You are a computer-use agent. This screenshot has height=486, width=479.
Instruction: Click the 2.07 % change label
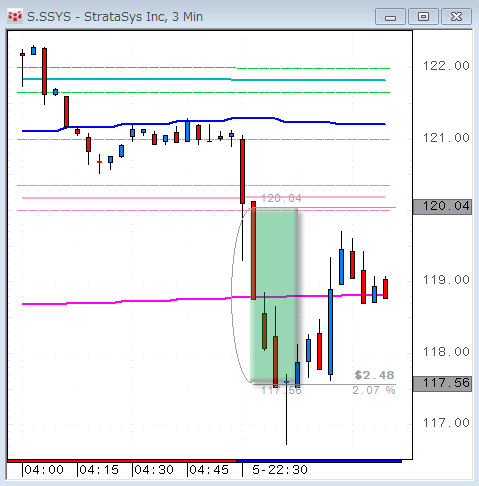coord(374,390)
